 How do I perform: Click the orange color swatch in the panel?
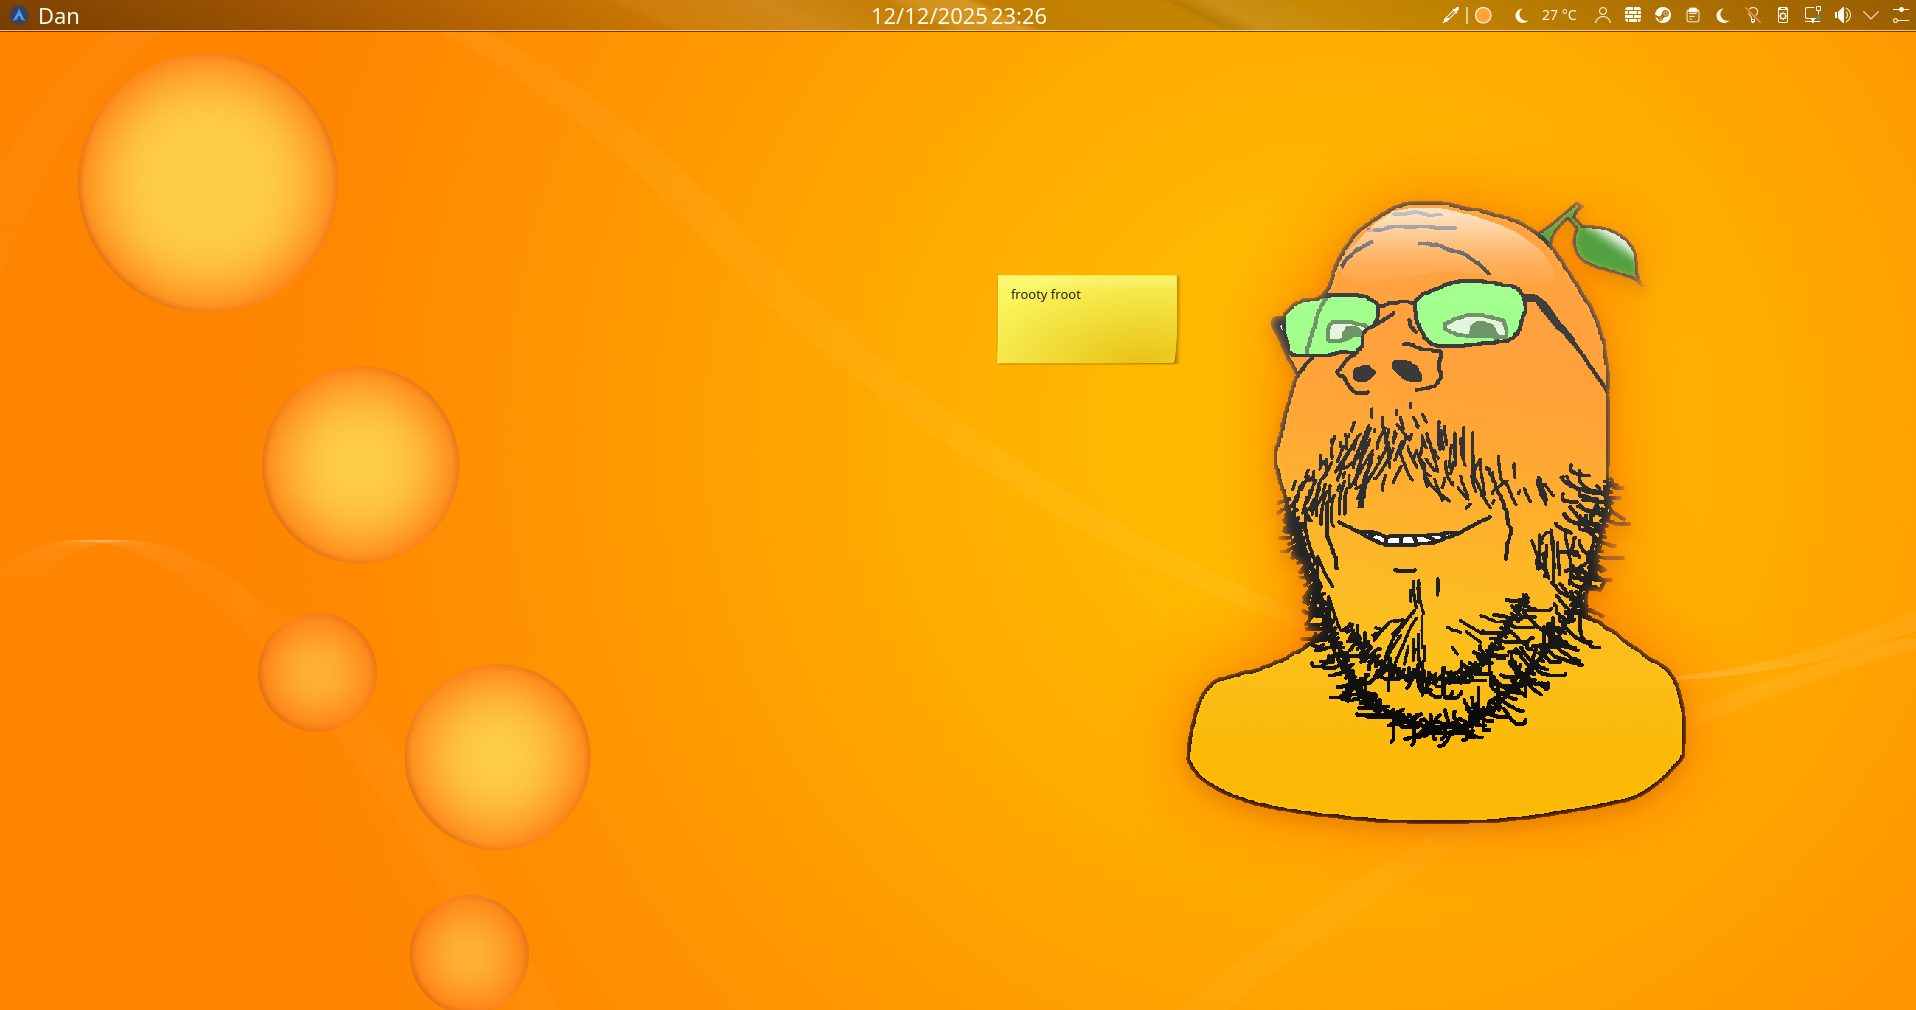click(1484, 15)
